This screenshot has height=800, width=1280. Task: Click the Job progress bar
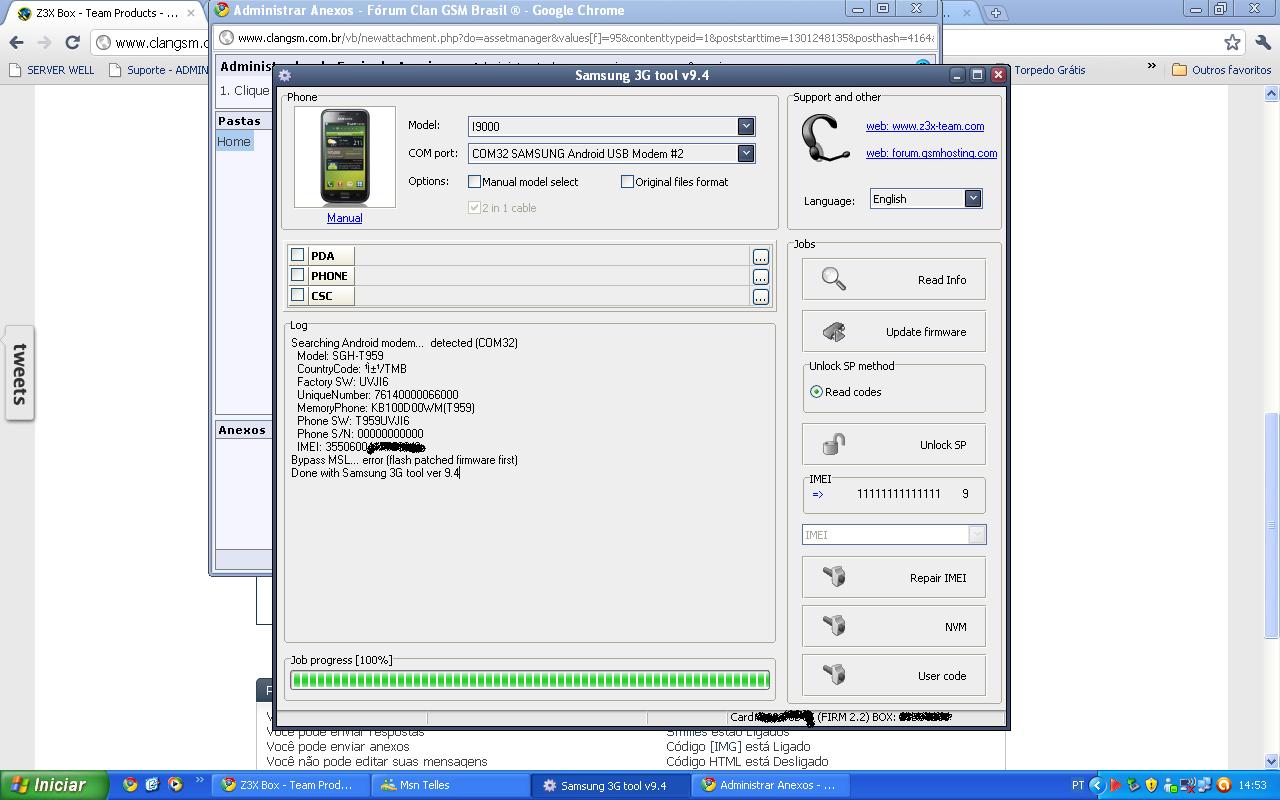tap(530, 680)
